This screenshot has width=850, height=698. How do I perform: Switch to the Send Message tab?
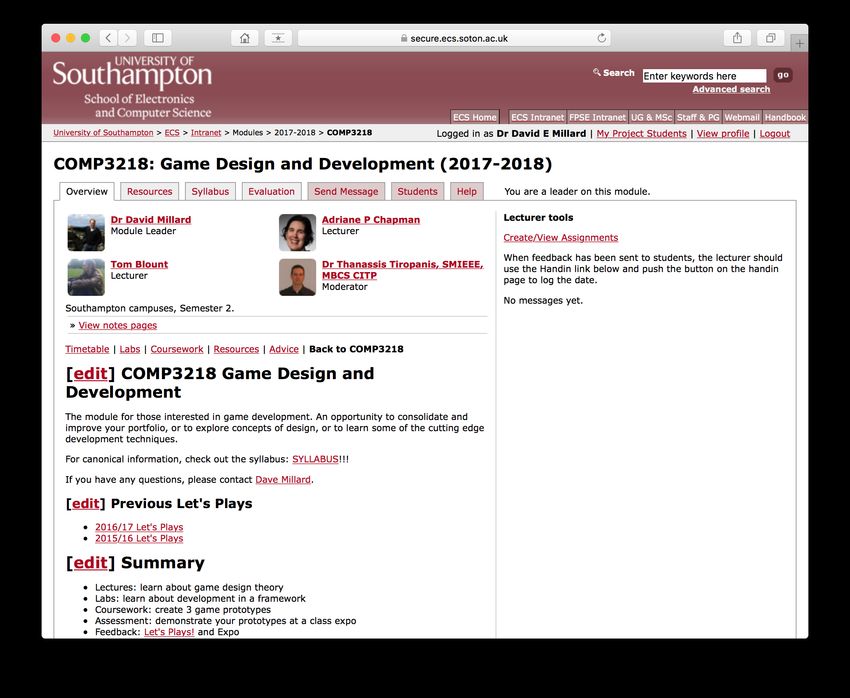tap(346, 191)
